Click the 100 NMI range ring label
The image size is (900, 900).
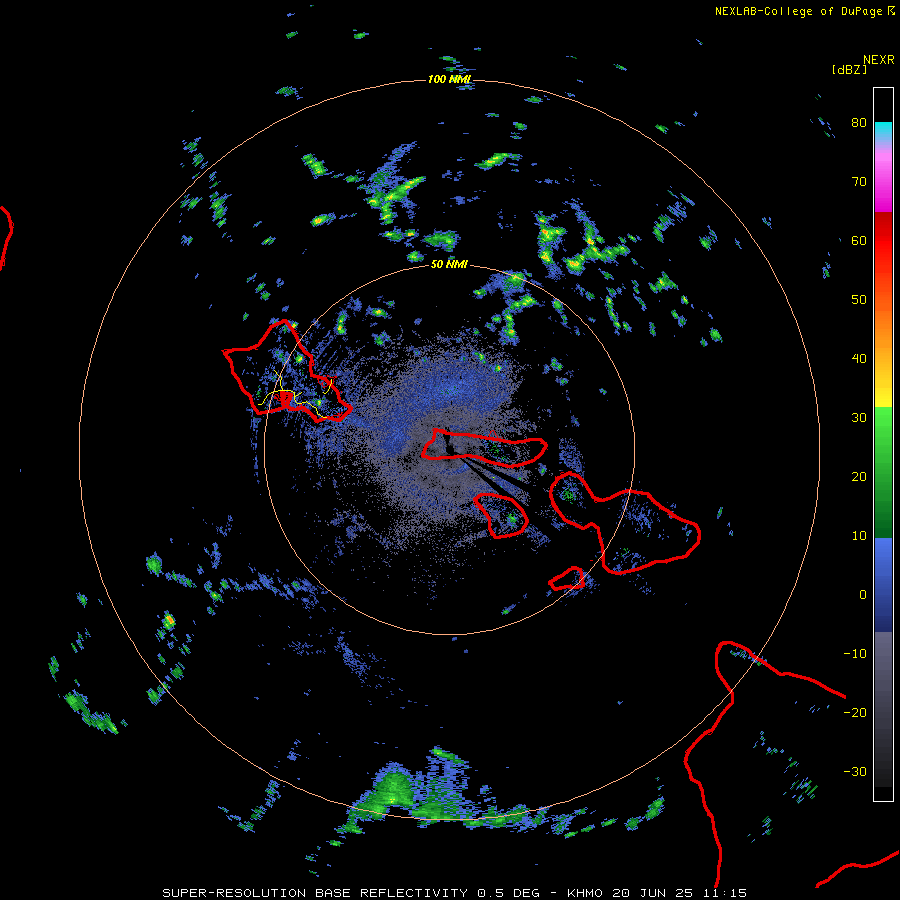click(x=449, y=79)
